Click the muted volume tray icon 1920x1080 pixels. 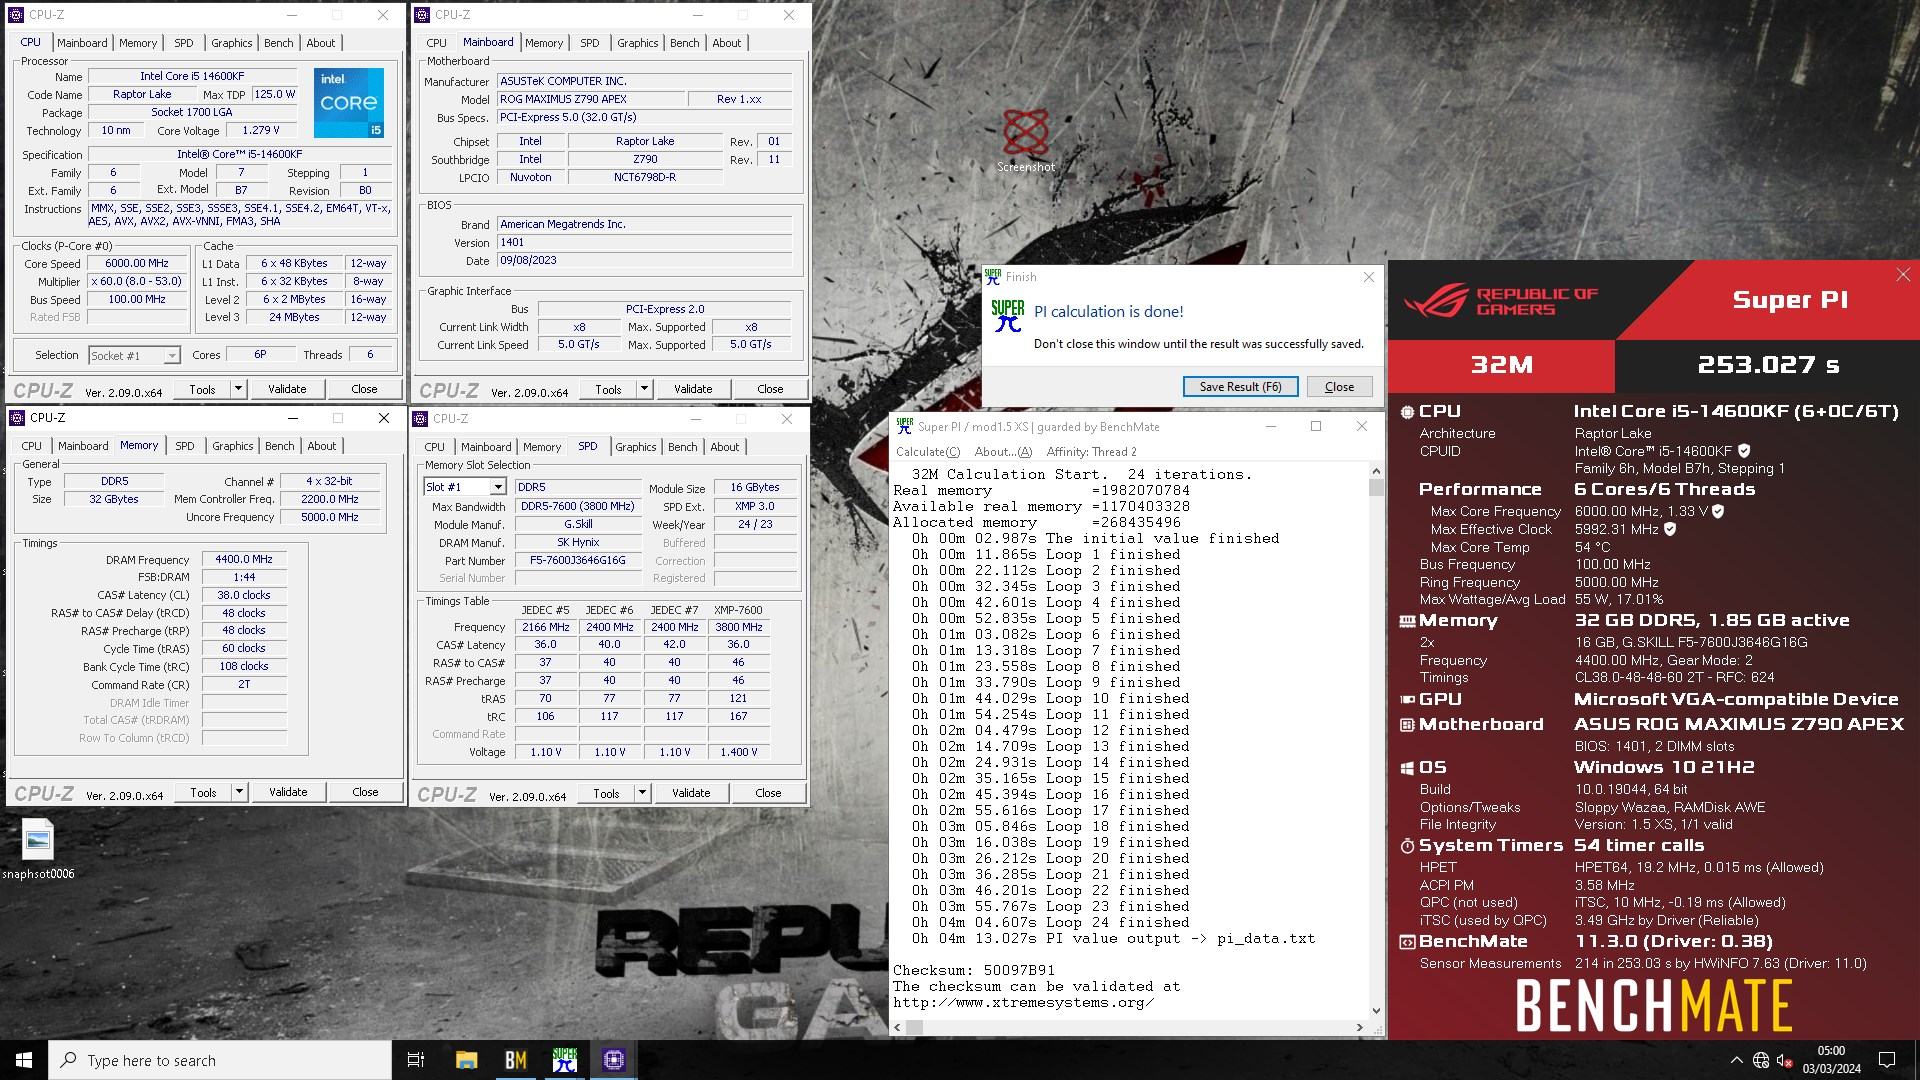pyautogui.click(x=1784, y=1060)
